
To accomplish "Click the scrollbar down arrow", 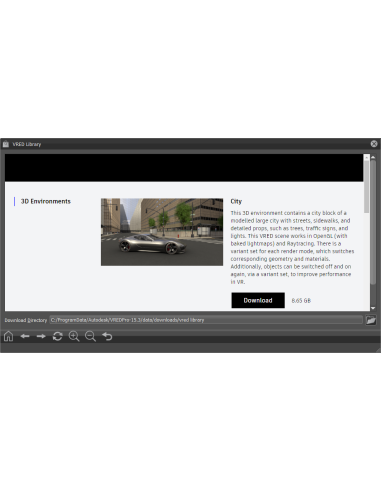I will pos(373,308).
